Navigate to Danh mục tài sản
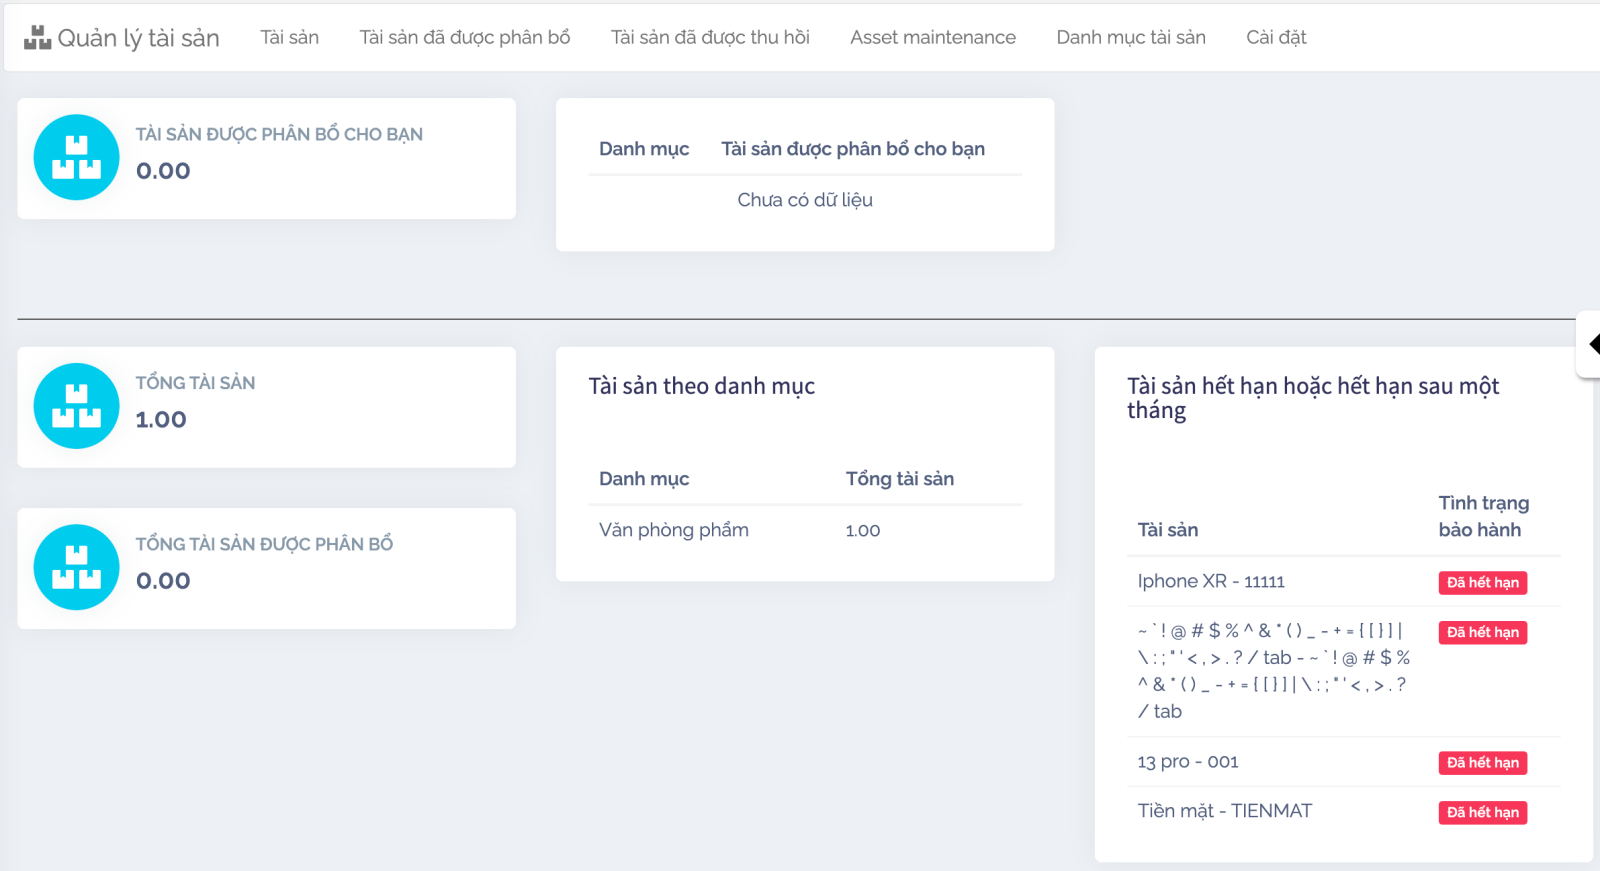Screen dimensions: 1600x871 [1130, 38]
